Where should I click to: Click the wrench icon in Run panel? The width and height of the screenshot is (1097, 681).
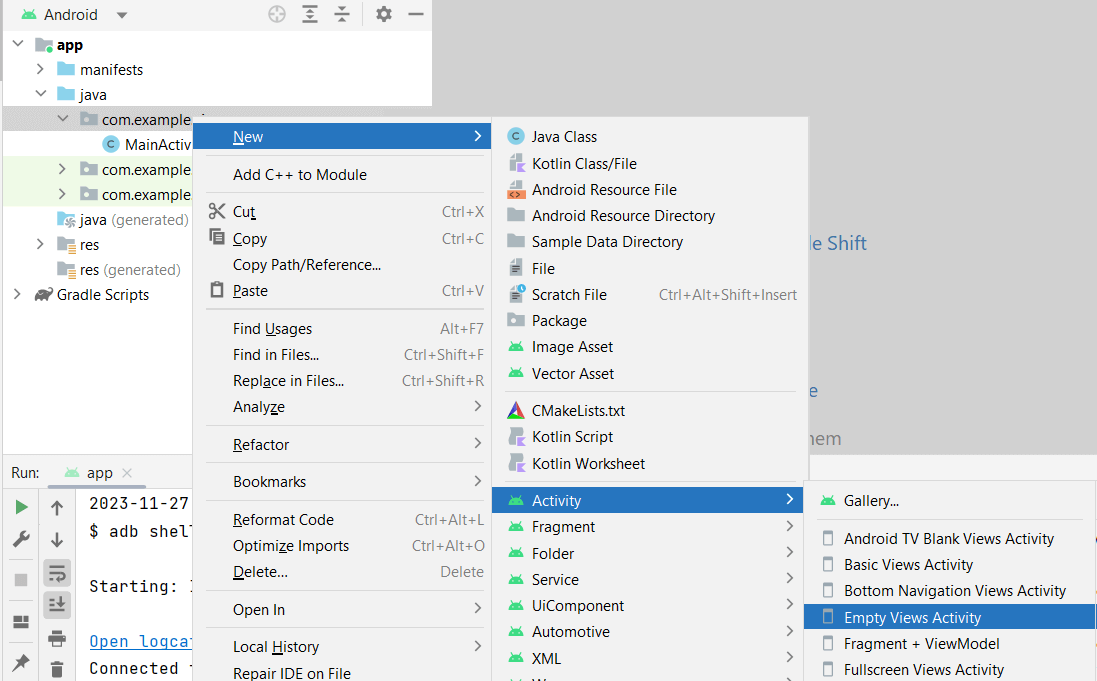[21, 540]
